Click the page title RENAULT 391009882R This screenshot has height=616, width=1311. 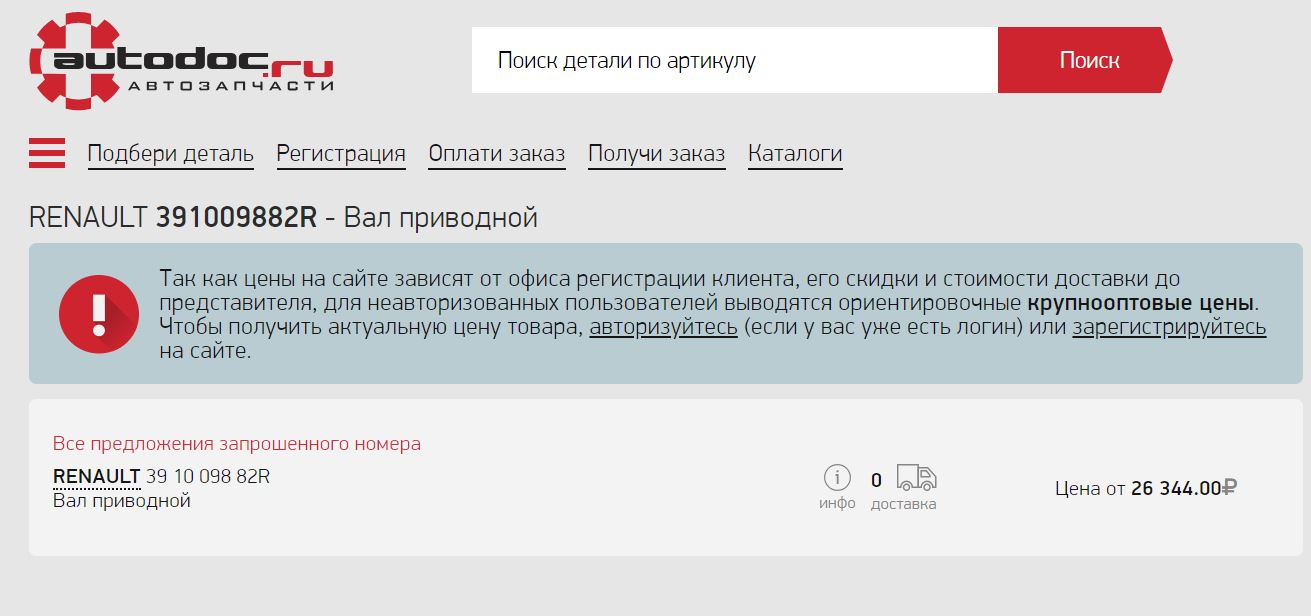coord(173,217)
